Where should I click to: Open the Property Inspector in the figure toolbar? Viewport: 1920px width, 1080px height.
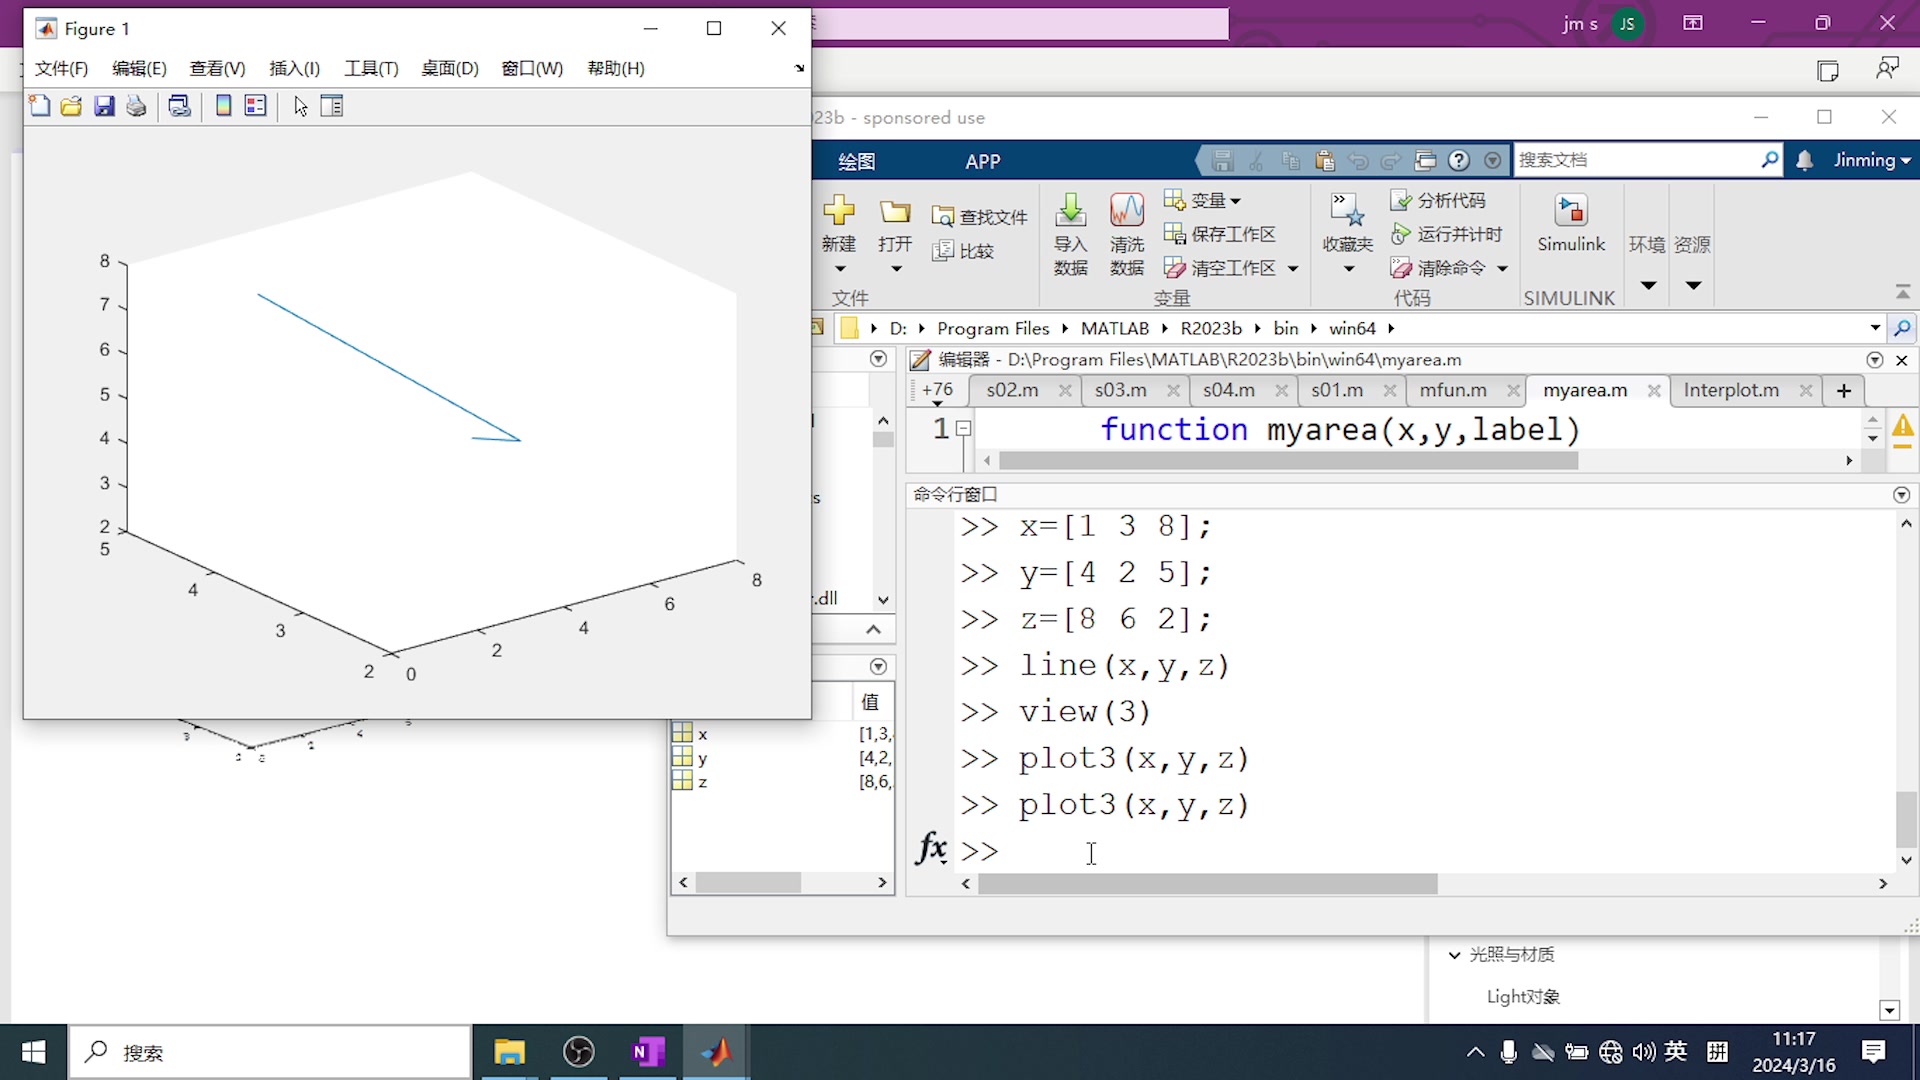pyautogui.click(x=332, y=106)
